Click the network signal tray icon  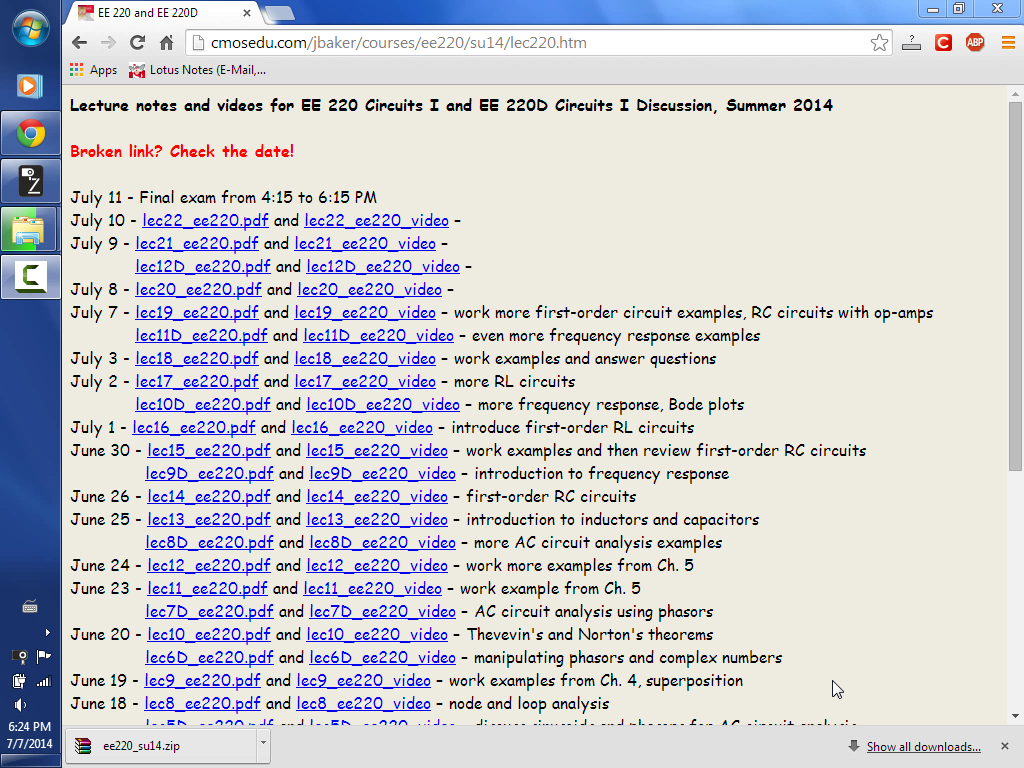(x=44, y=682)
